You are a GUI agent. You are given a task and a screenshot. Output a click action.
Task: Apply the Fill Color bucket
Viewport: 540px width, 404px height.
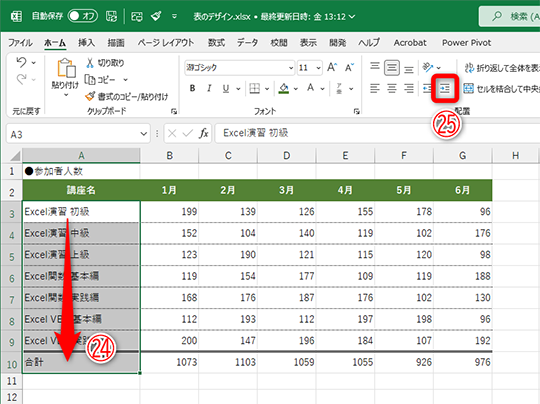(284, 89)
